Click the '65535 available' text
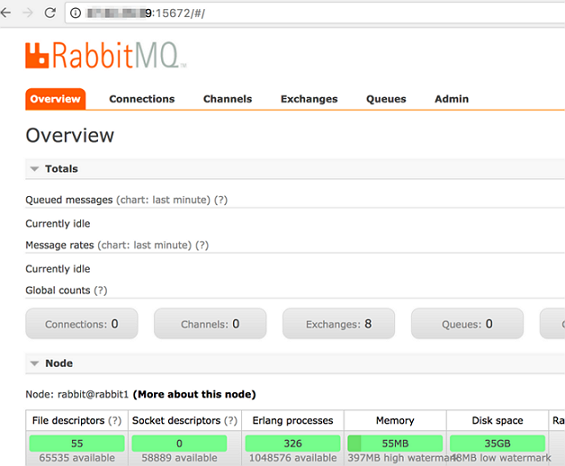565x466 pixels. coord(77,458)
